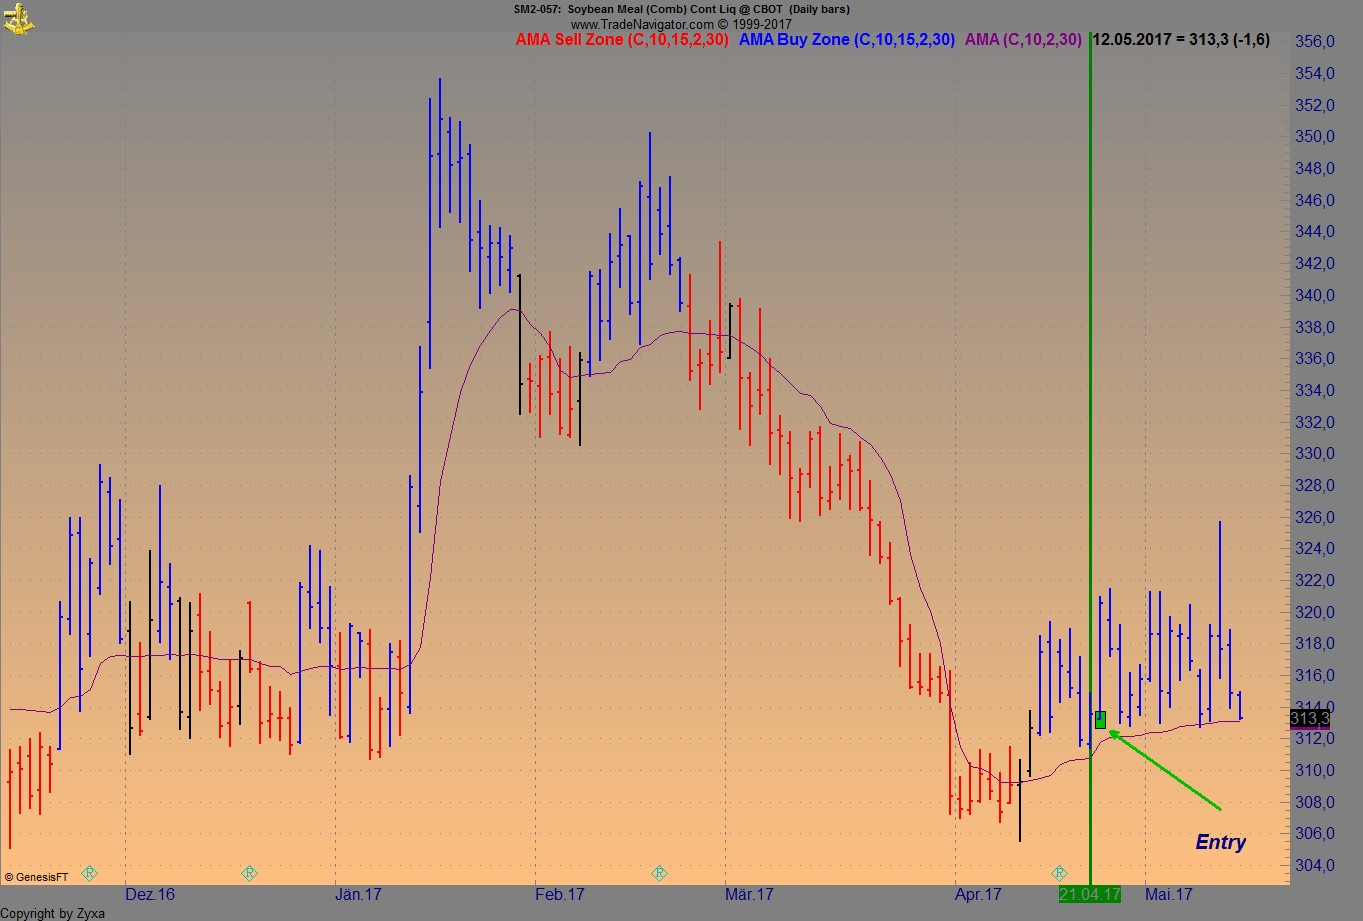
Task: Select the Feb.17 axis label
Action: [560, 895]
